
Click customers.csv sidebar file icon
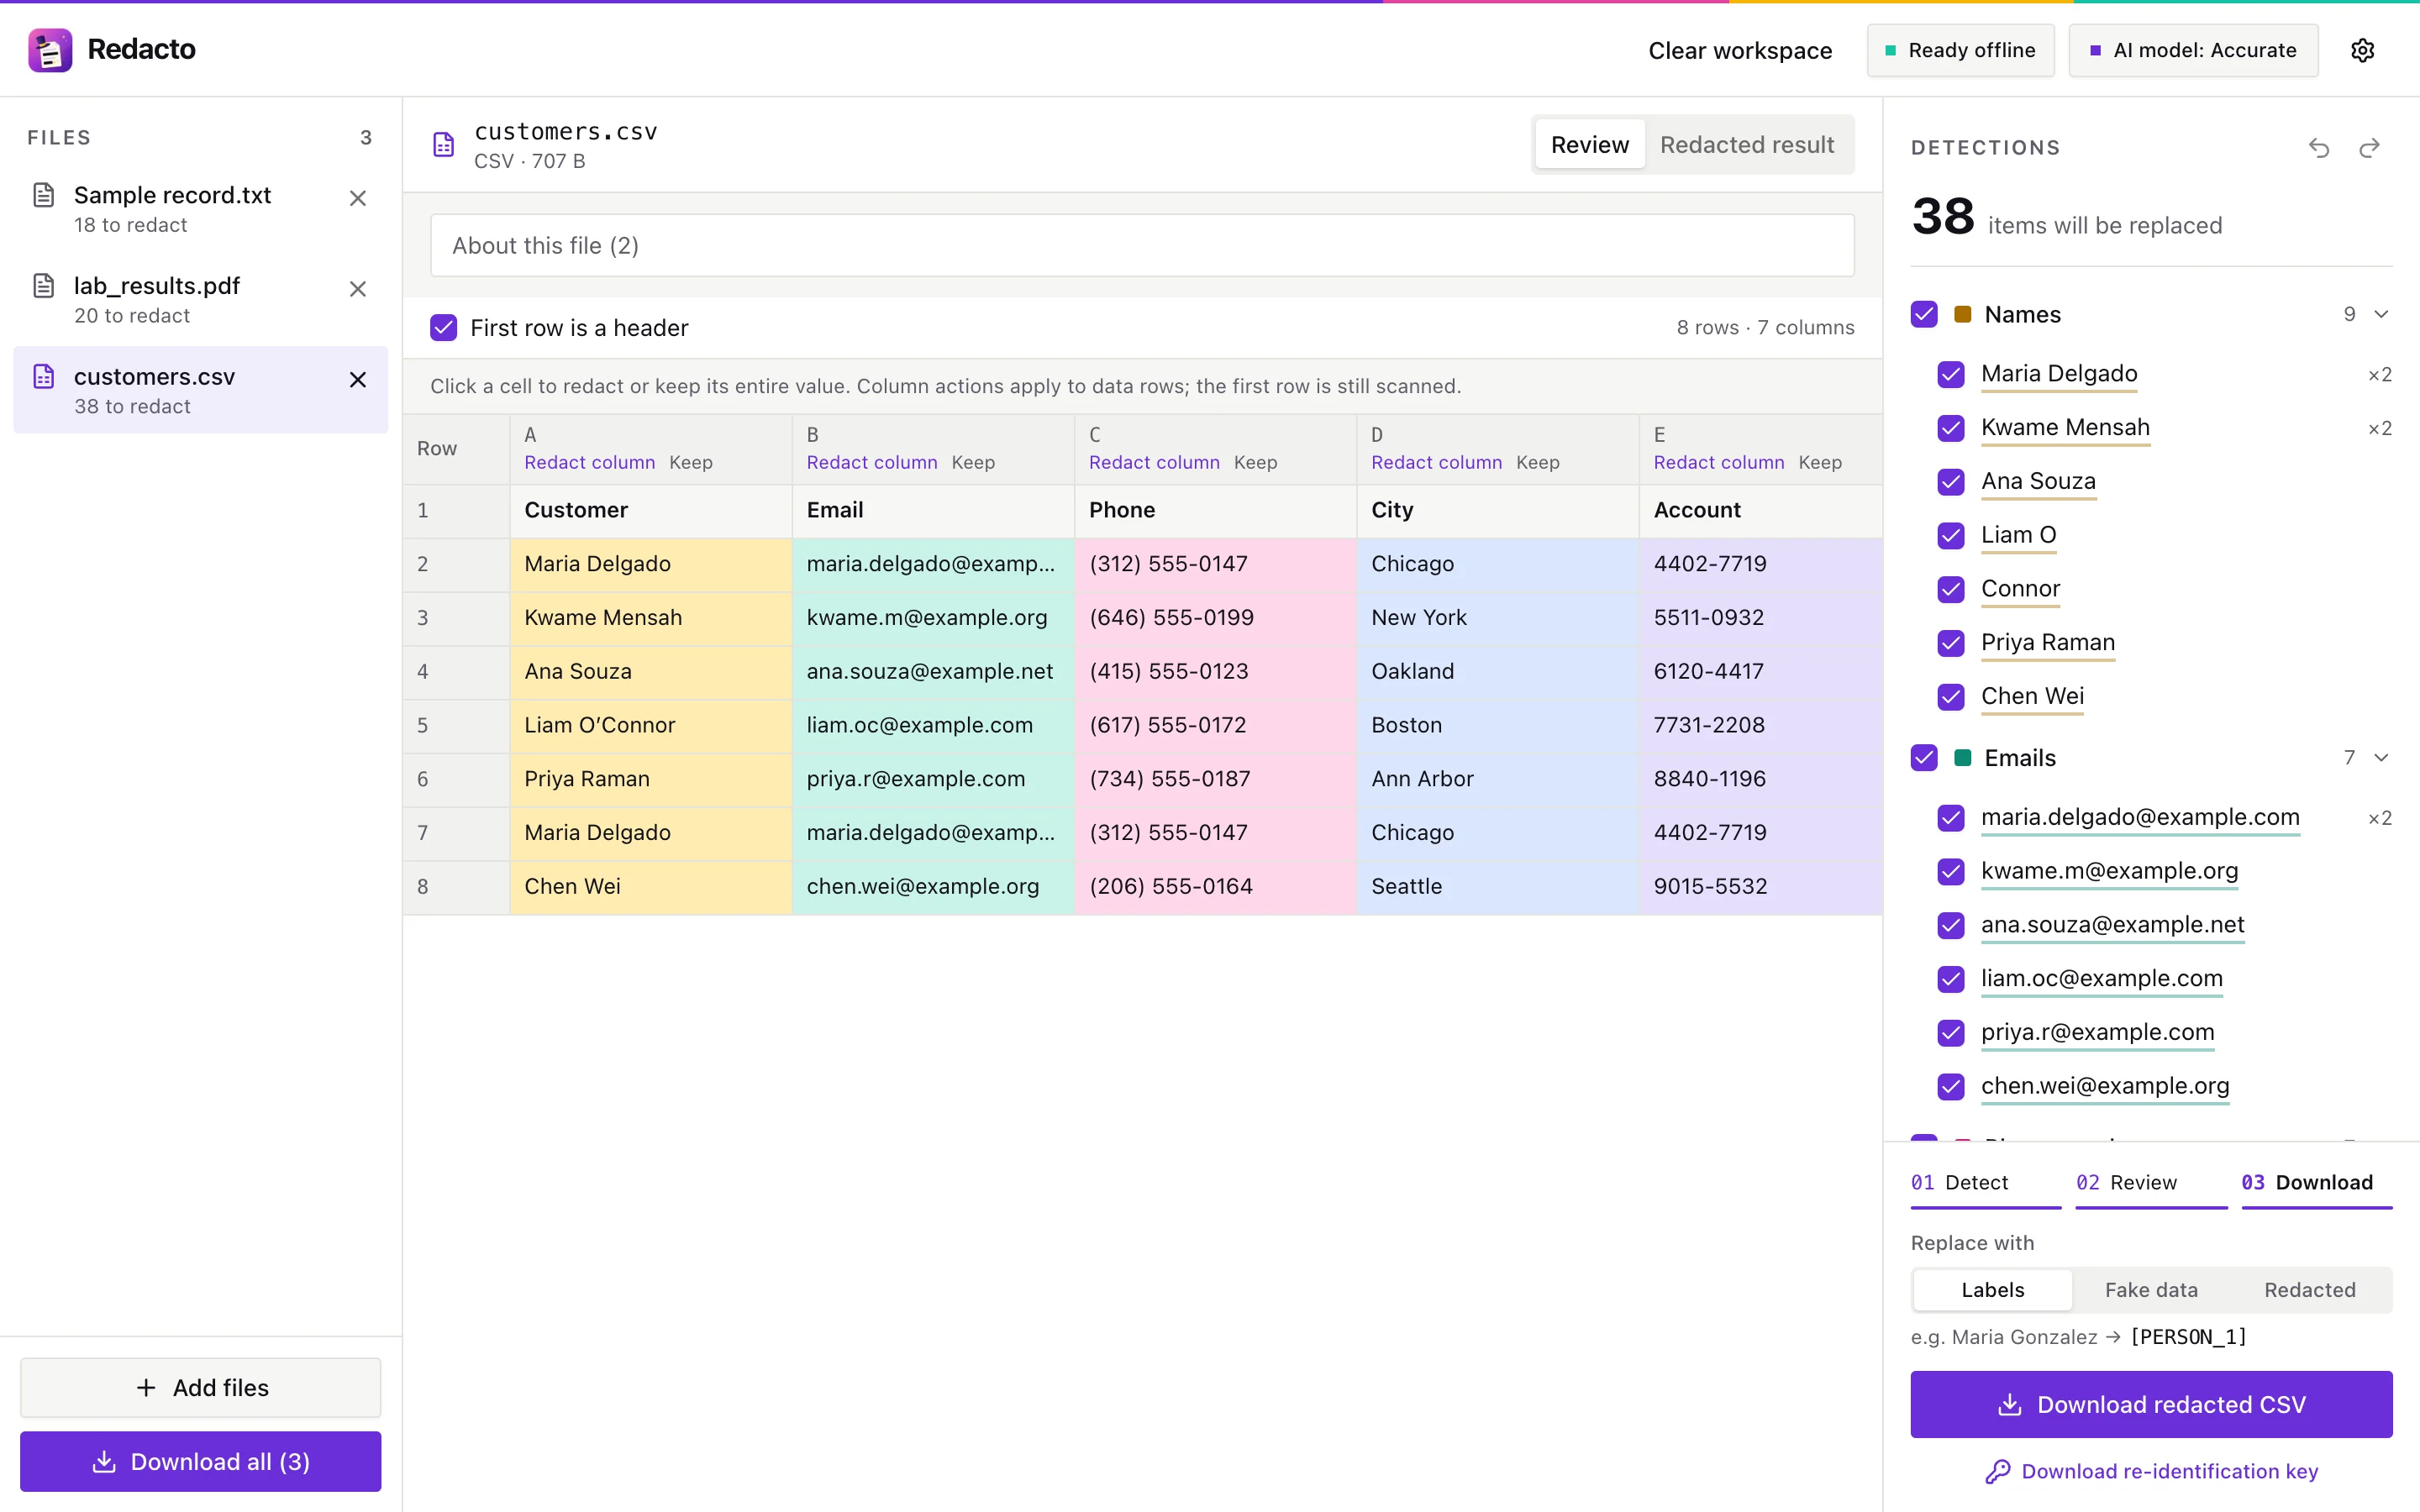click(44, 377)
